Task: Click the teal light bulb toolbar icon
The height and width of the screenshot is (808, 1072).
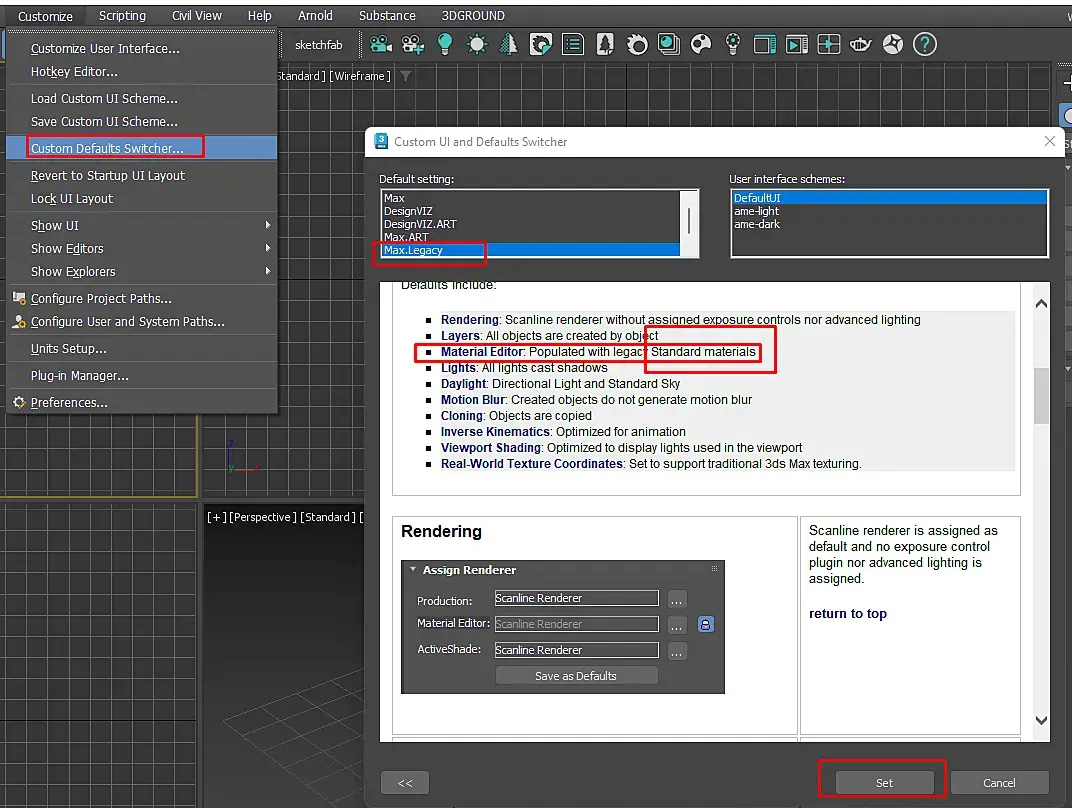Action: (x=444, y=44)
